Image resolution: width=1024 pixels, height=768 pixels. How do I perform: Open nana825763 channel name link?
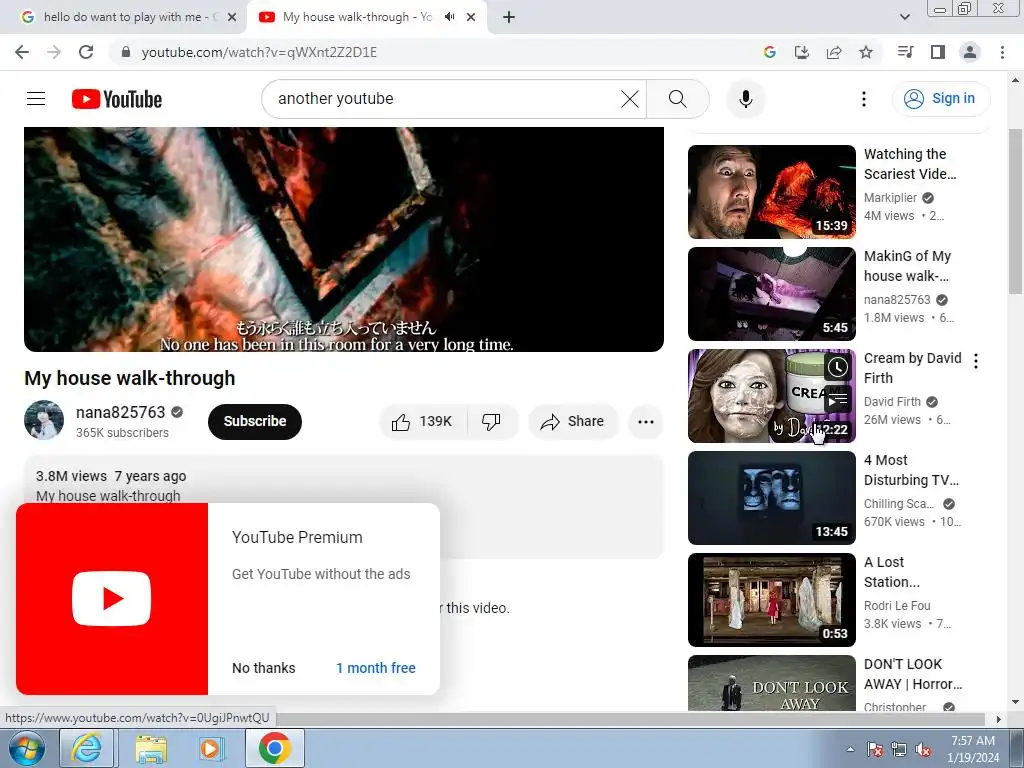click(x=120, y=413)
